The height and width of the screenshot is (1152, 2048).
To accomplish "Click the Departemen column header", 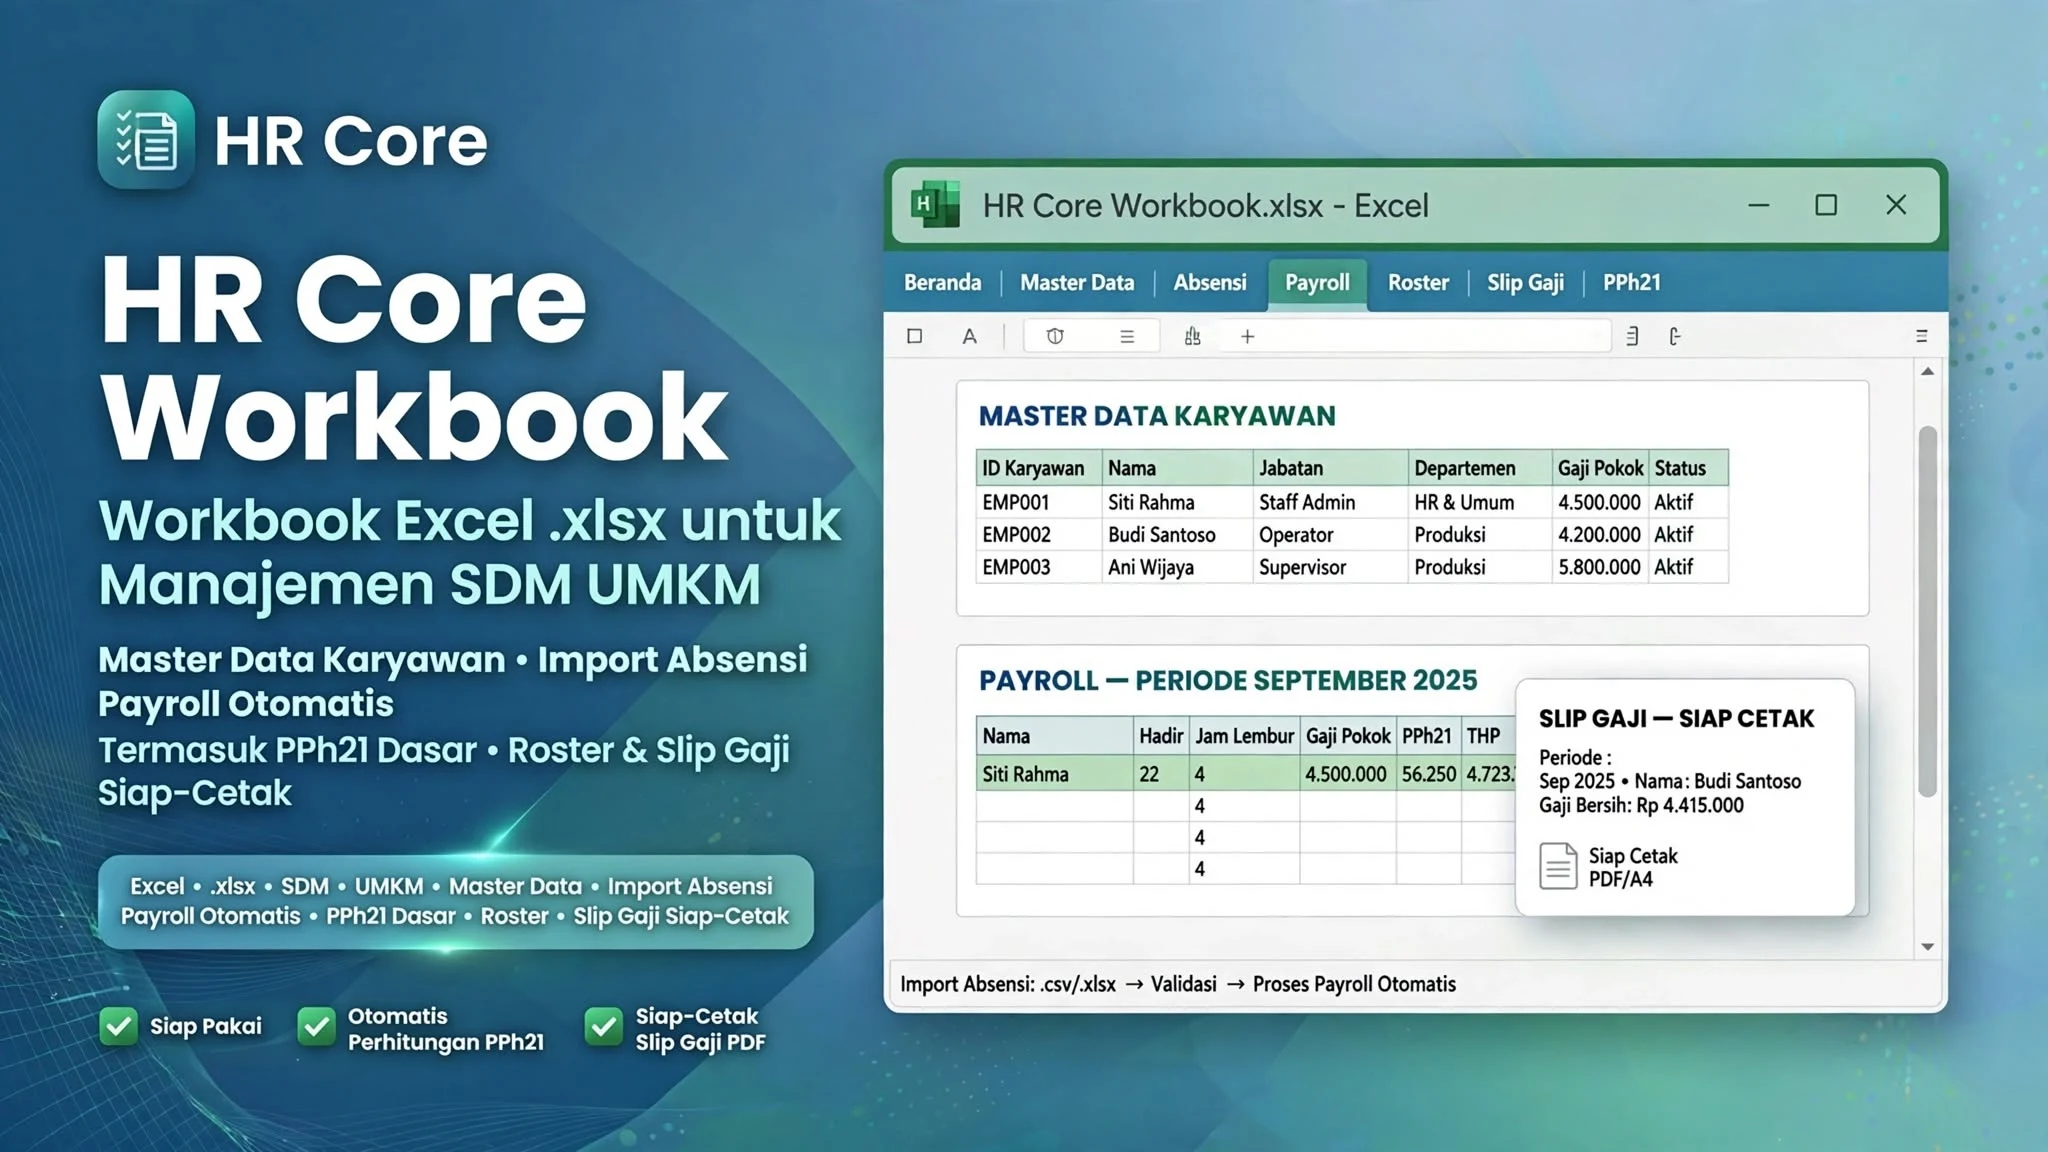I will [x=1479, y=468].
